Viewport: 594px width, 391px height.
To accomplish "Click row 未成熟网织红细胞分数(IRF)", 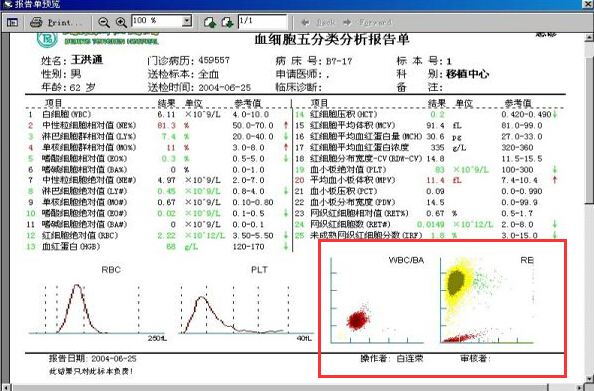I will (x=427, y=235).
